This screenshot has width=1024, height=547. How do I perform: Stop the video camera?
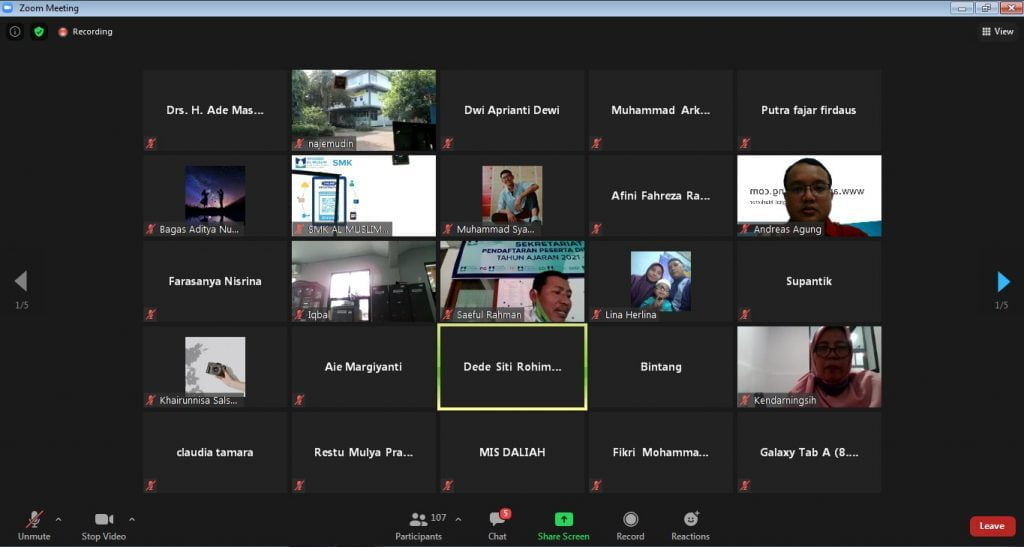pyautogui.click(x=104, y=525)
